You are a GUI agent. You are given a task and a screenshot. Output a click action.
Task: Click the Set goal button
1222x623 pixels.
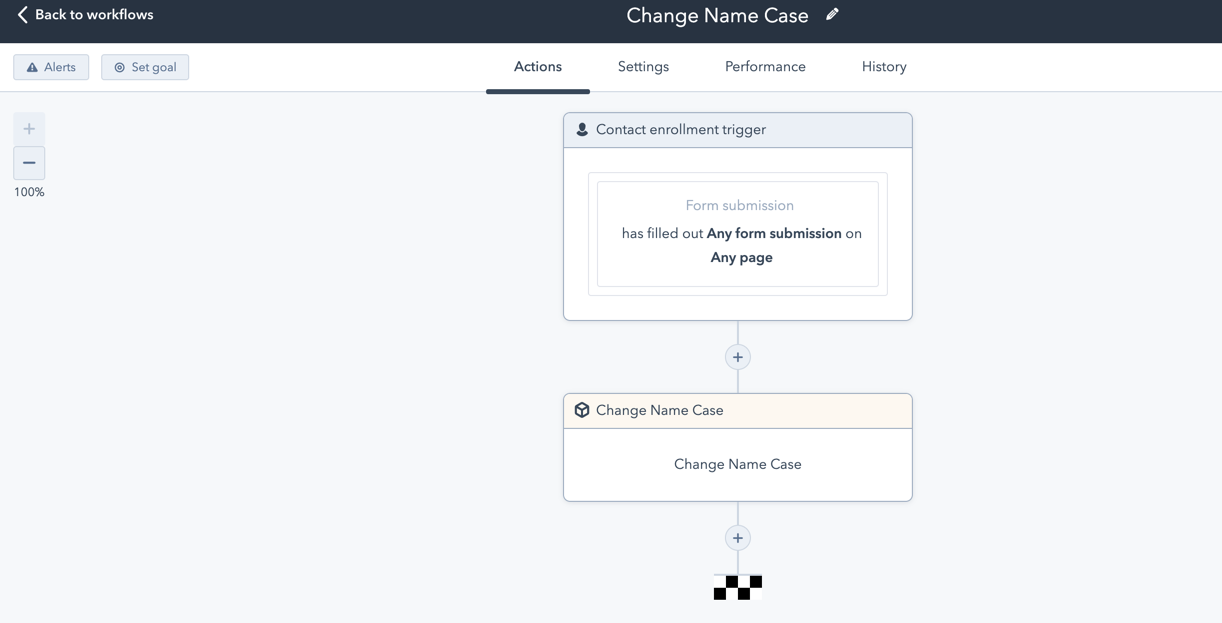145,67
